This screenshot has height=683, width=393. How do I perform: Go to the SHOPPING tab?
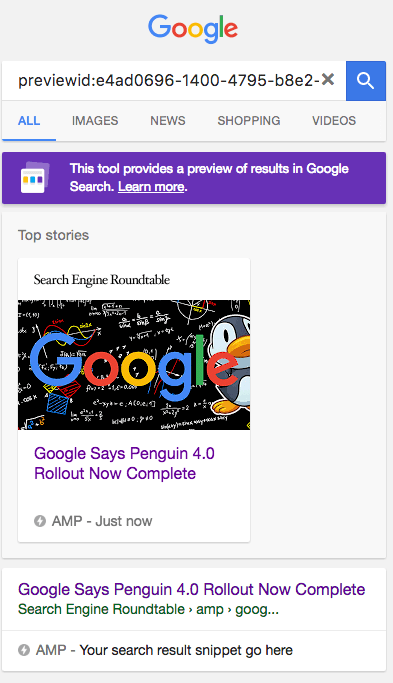[249, 121]
